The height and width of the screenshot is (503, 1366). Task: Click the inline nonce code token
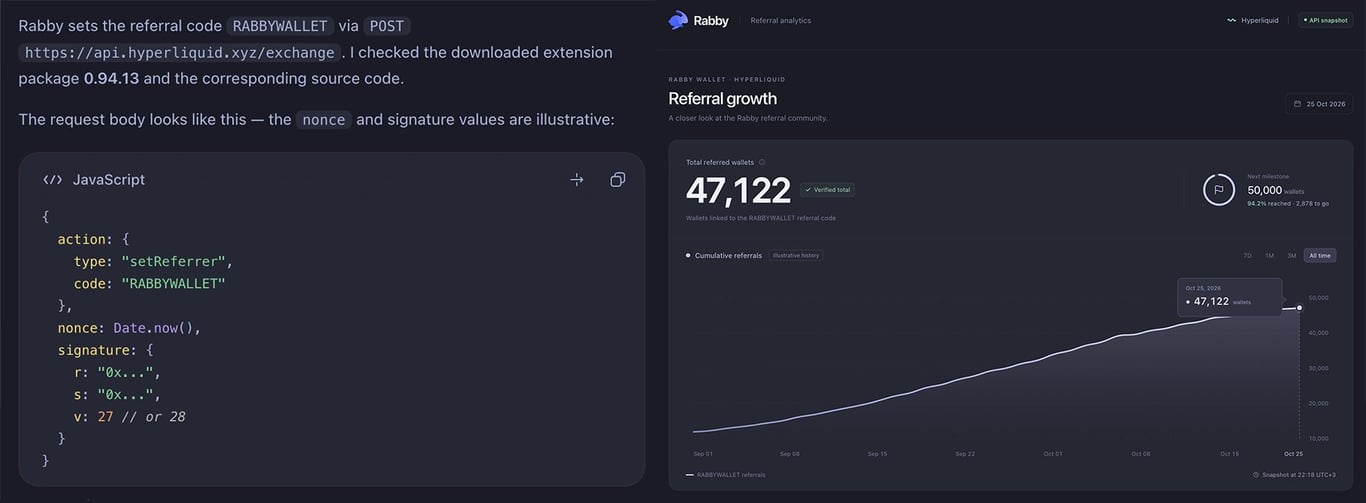324,120
